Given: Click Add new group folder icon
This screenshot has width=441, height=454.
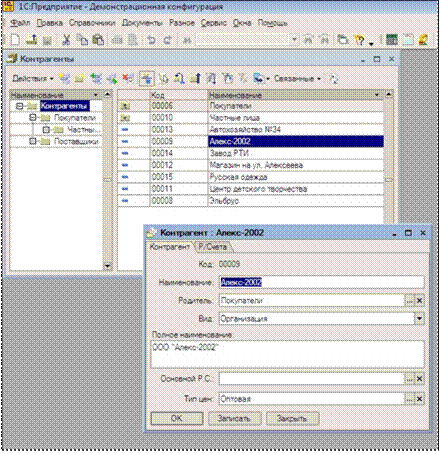Looking at the screenshot, I should pos(79,79).
